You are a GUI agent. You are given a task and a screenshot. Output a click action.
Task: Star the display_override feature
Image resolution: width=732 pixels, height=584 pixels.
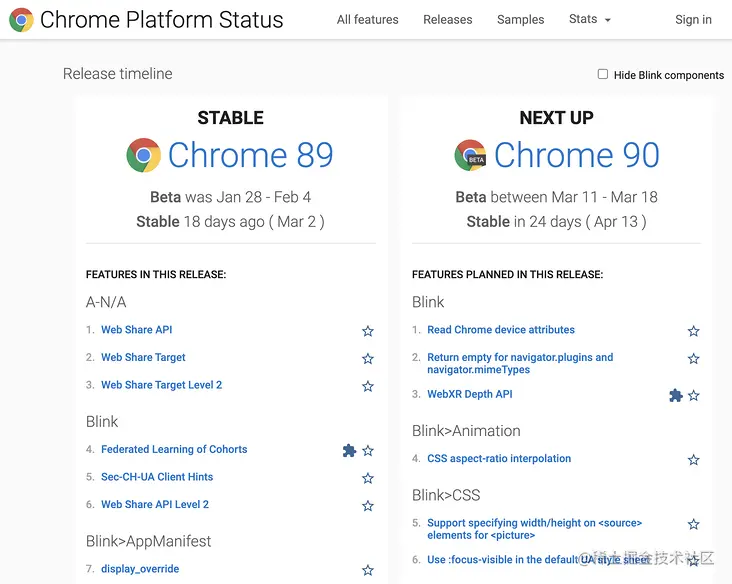click(x=368, y=570)
